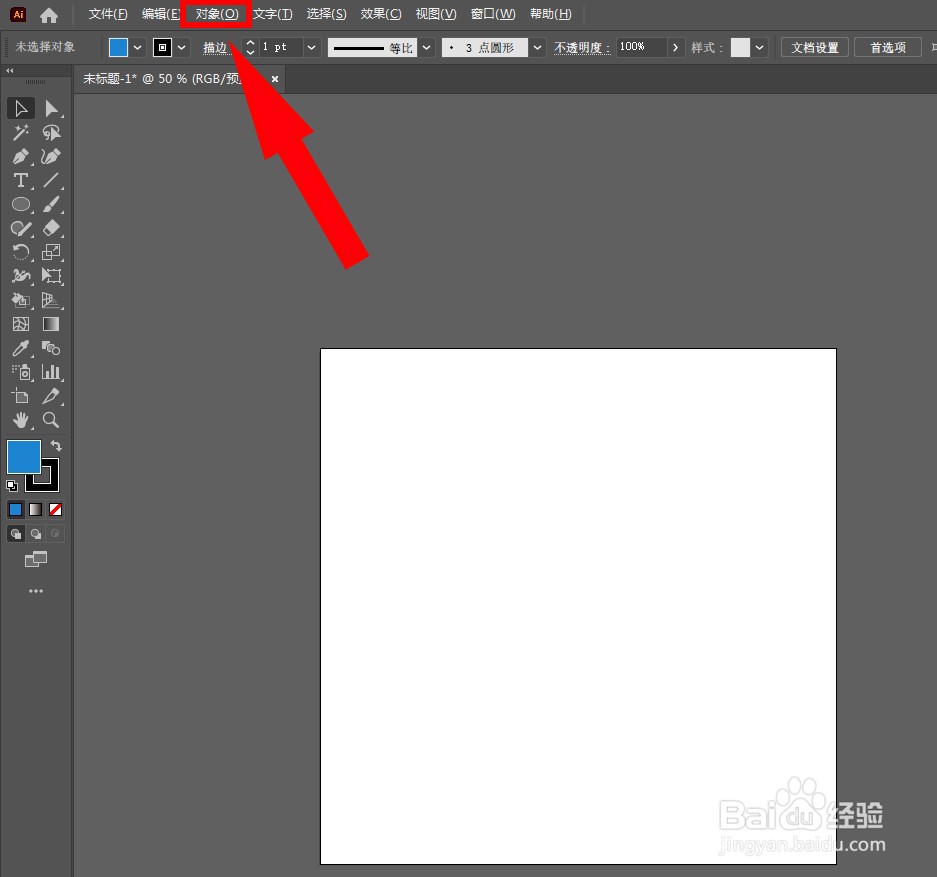Enable Draw Normal mode
The width and height of the screenshot is (937, 877).
point(16,533)
